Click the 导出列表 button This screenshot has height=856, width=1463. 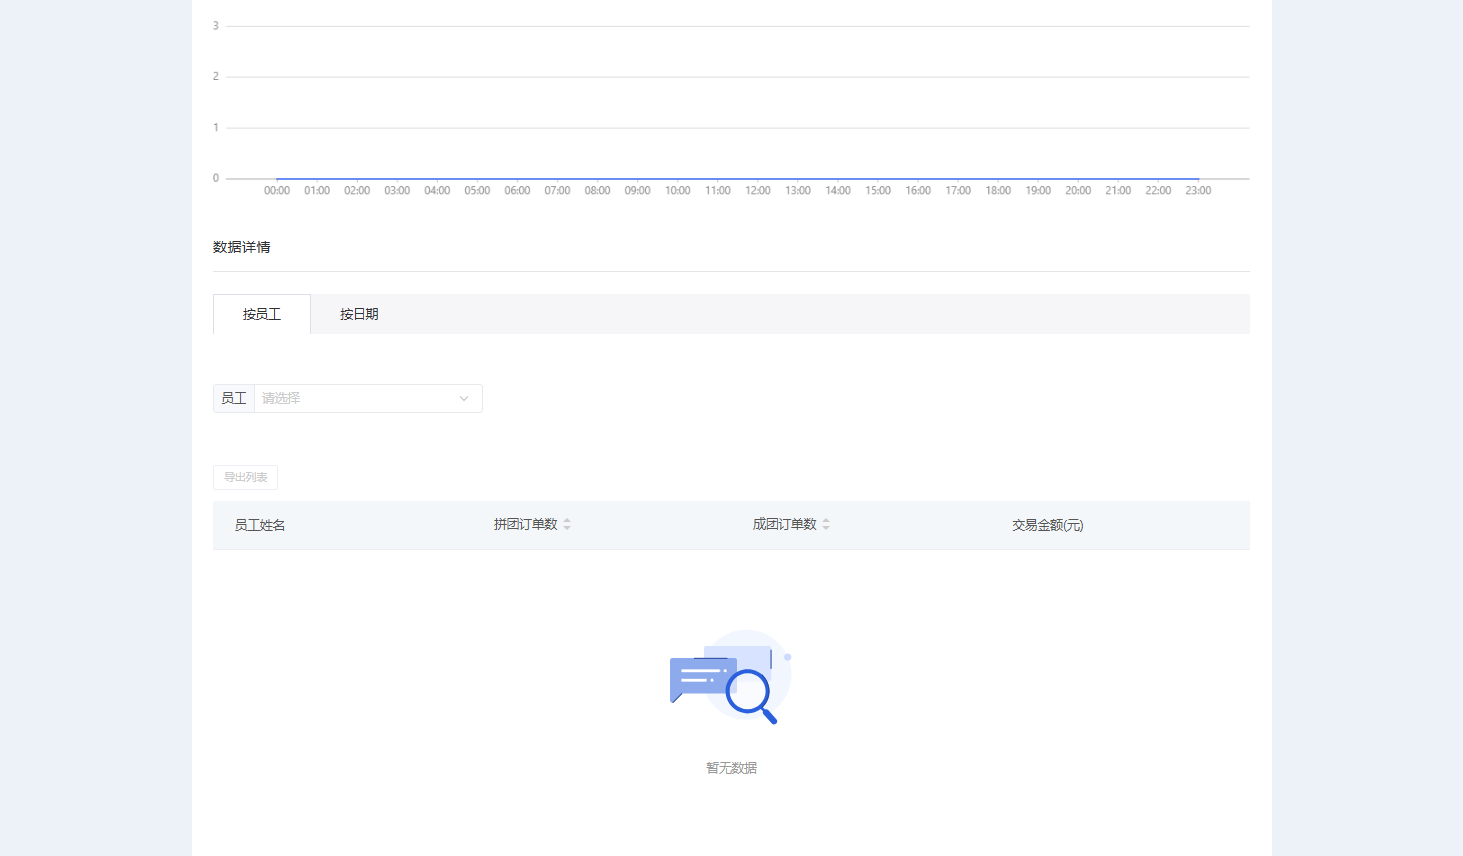click(x=245, y=477)
